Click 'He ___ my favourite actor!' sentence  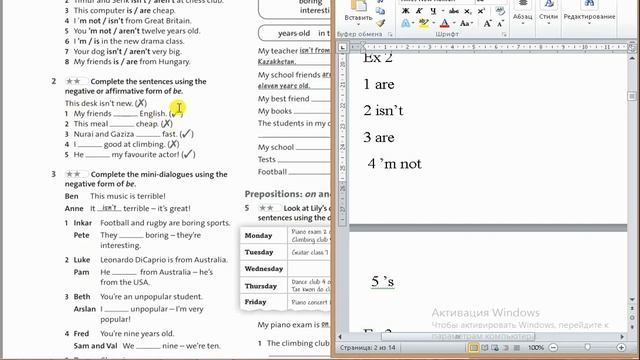127,155
